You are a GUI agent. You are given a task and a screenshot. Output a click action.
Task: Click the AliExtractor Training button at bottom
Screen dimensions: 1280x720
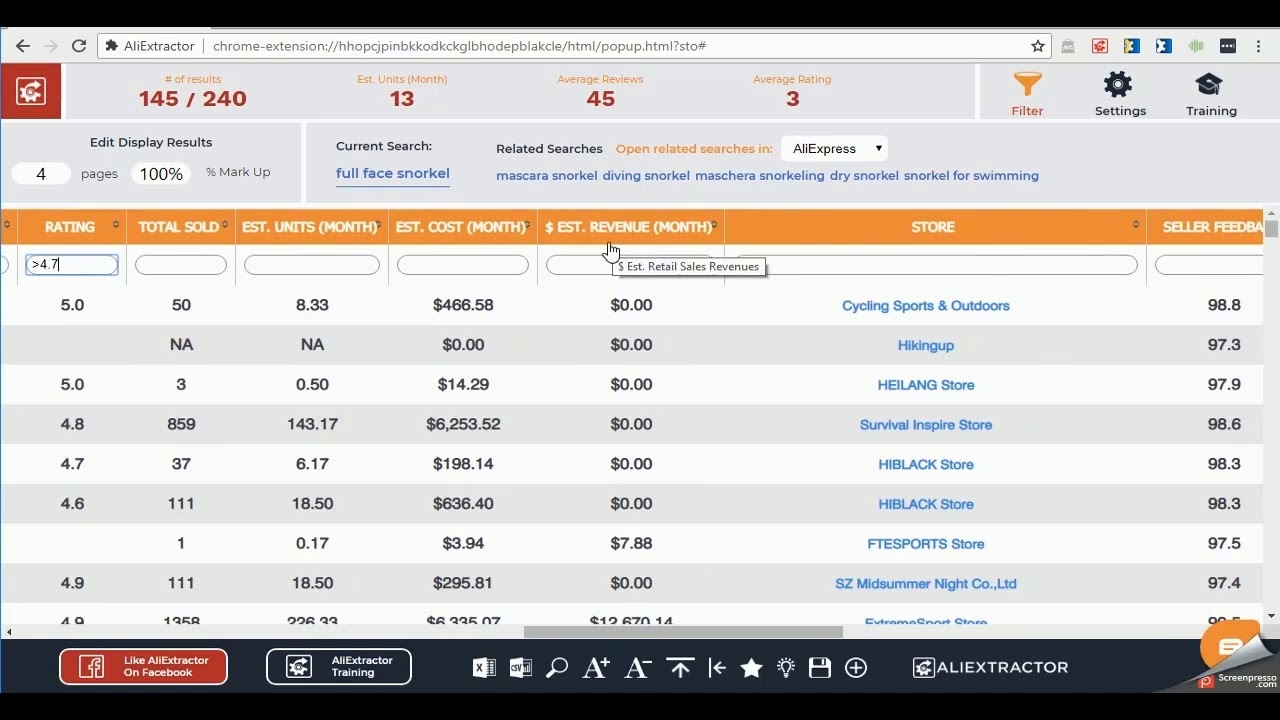338,667
